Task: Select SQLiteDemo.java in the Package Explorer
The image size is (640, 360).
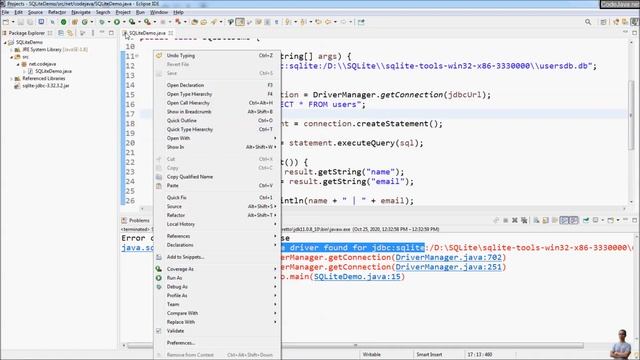Action: coord(53,71)
